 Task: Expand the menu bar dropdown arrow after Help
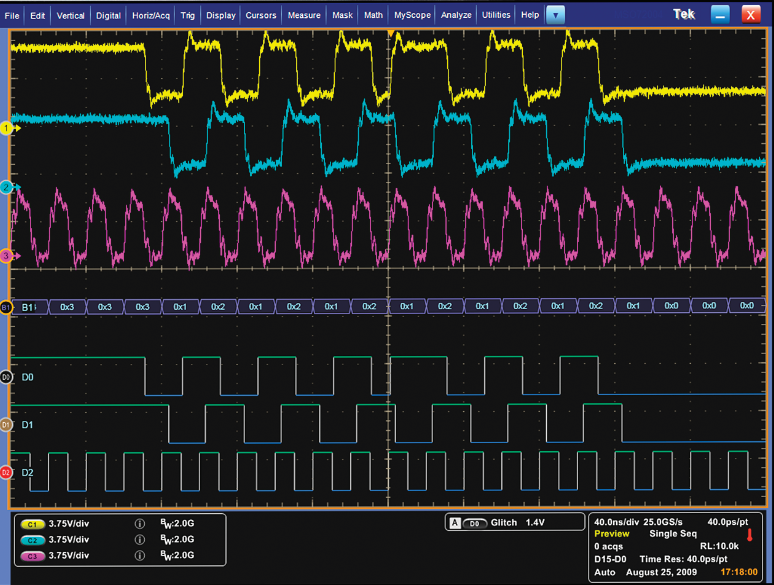click(556, 15)
